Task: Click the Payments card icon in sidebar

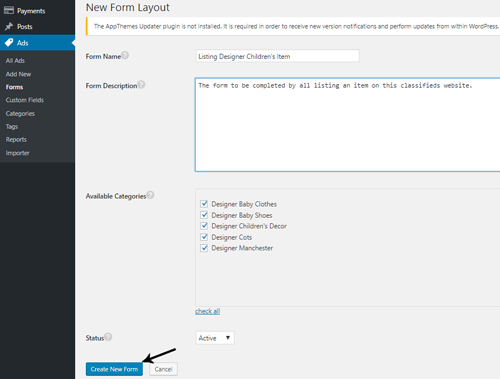Action: tap(9, 10)
